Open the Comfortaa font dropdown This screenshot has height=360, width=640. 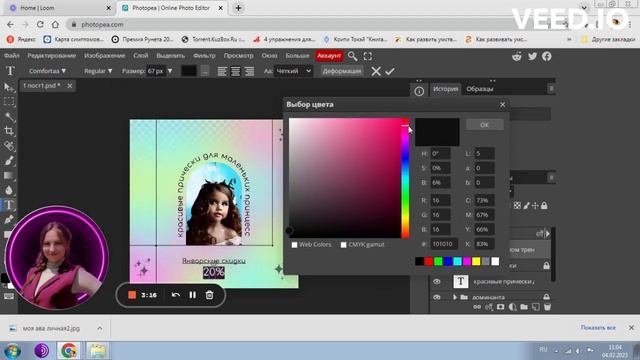pos(47,71)
